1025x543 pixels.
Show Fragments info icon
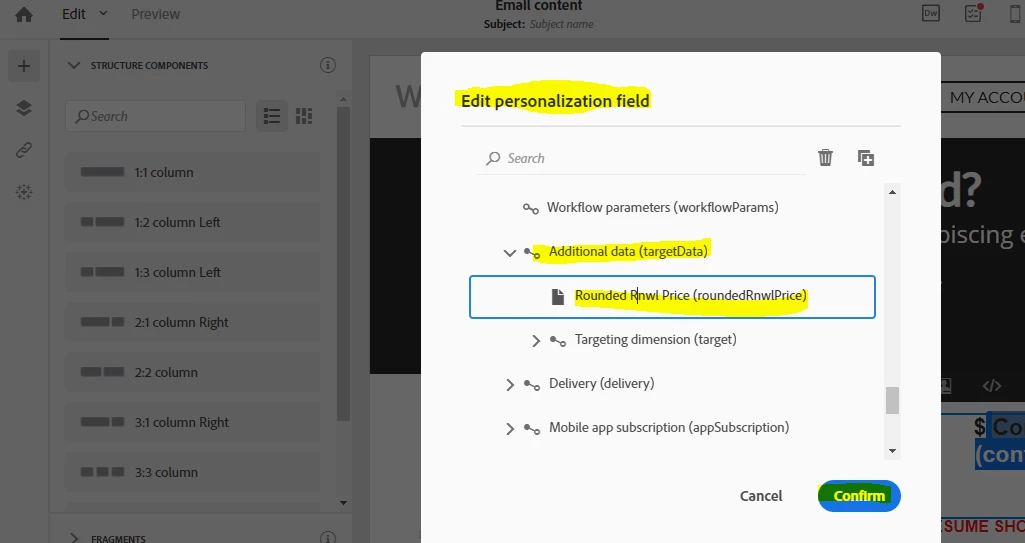pyautogui.click(x=328, y=538)
